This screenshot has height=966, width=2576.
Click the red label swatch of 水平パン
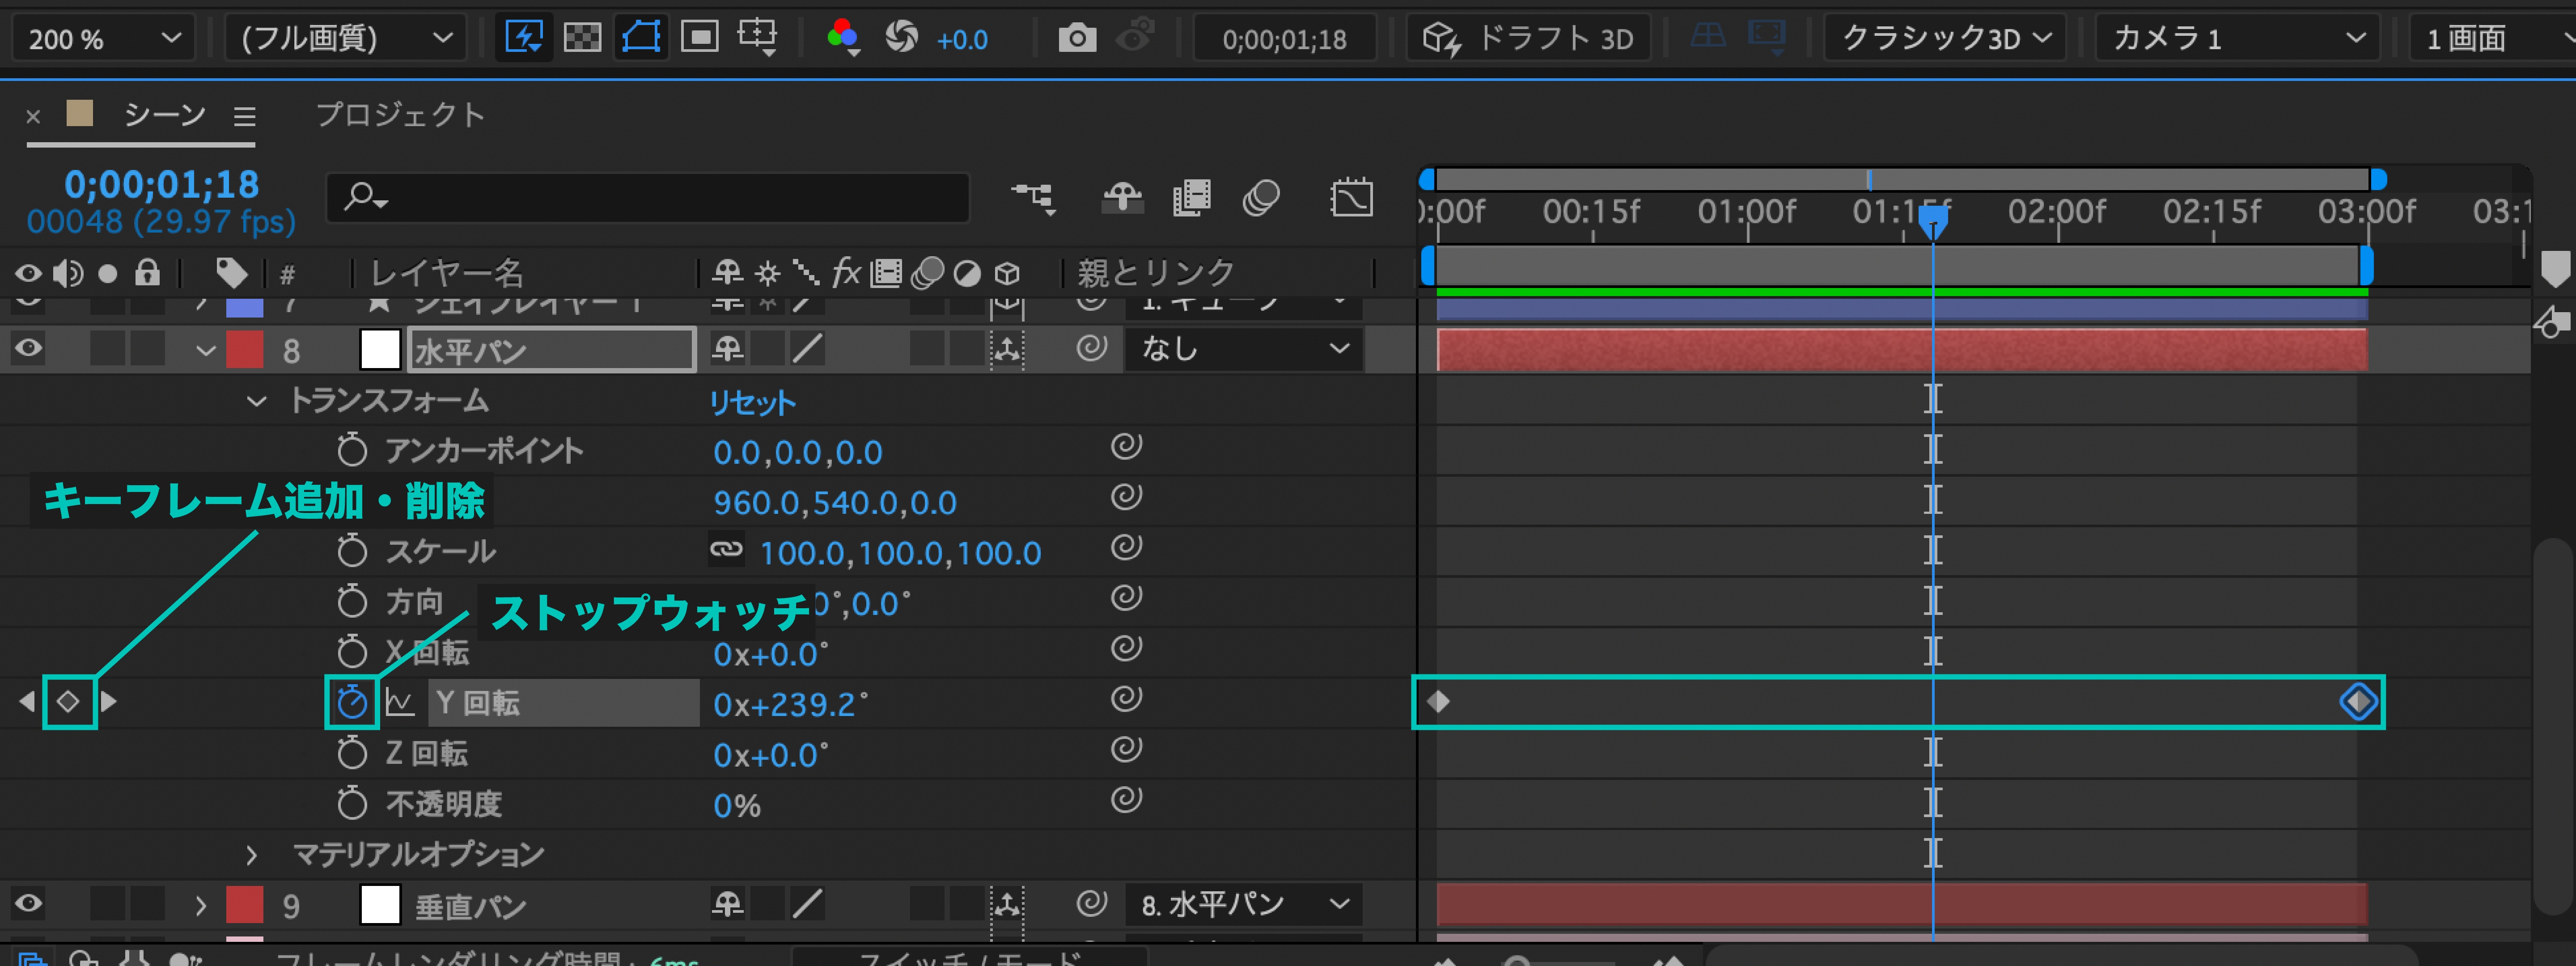tap(245, 349)
